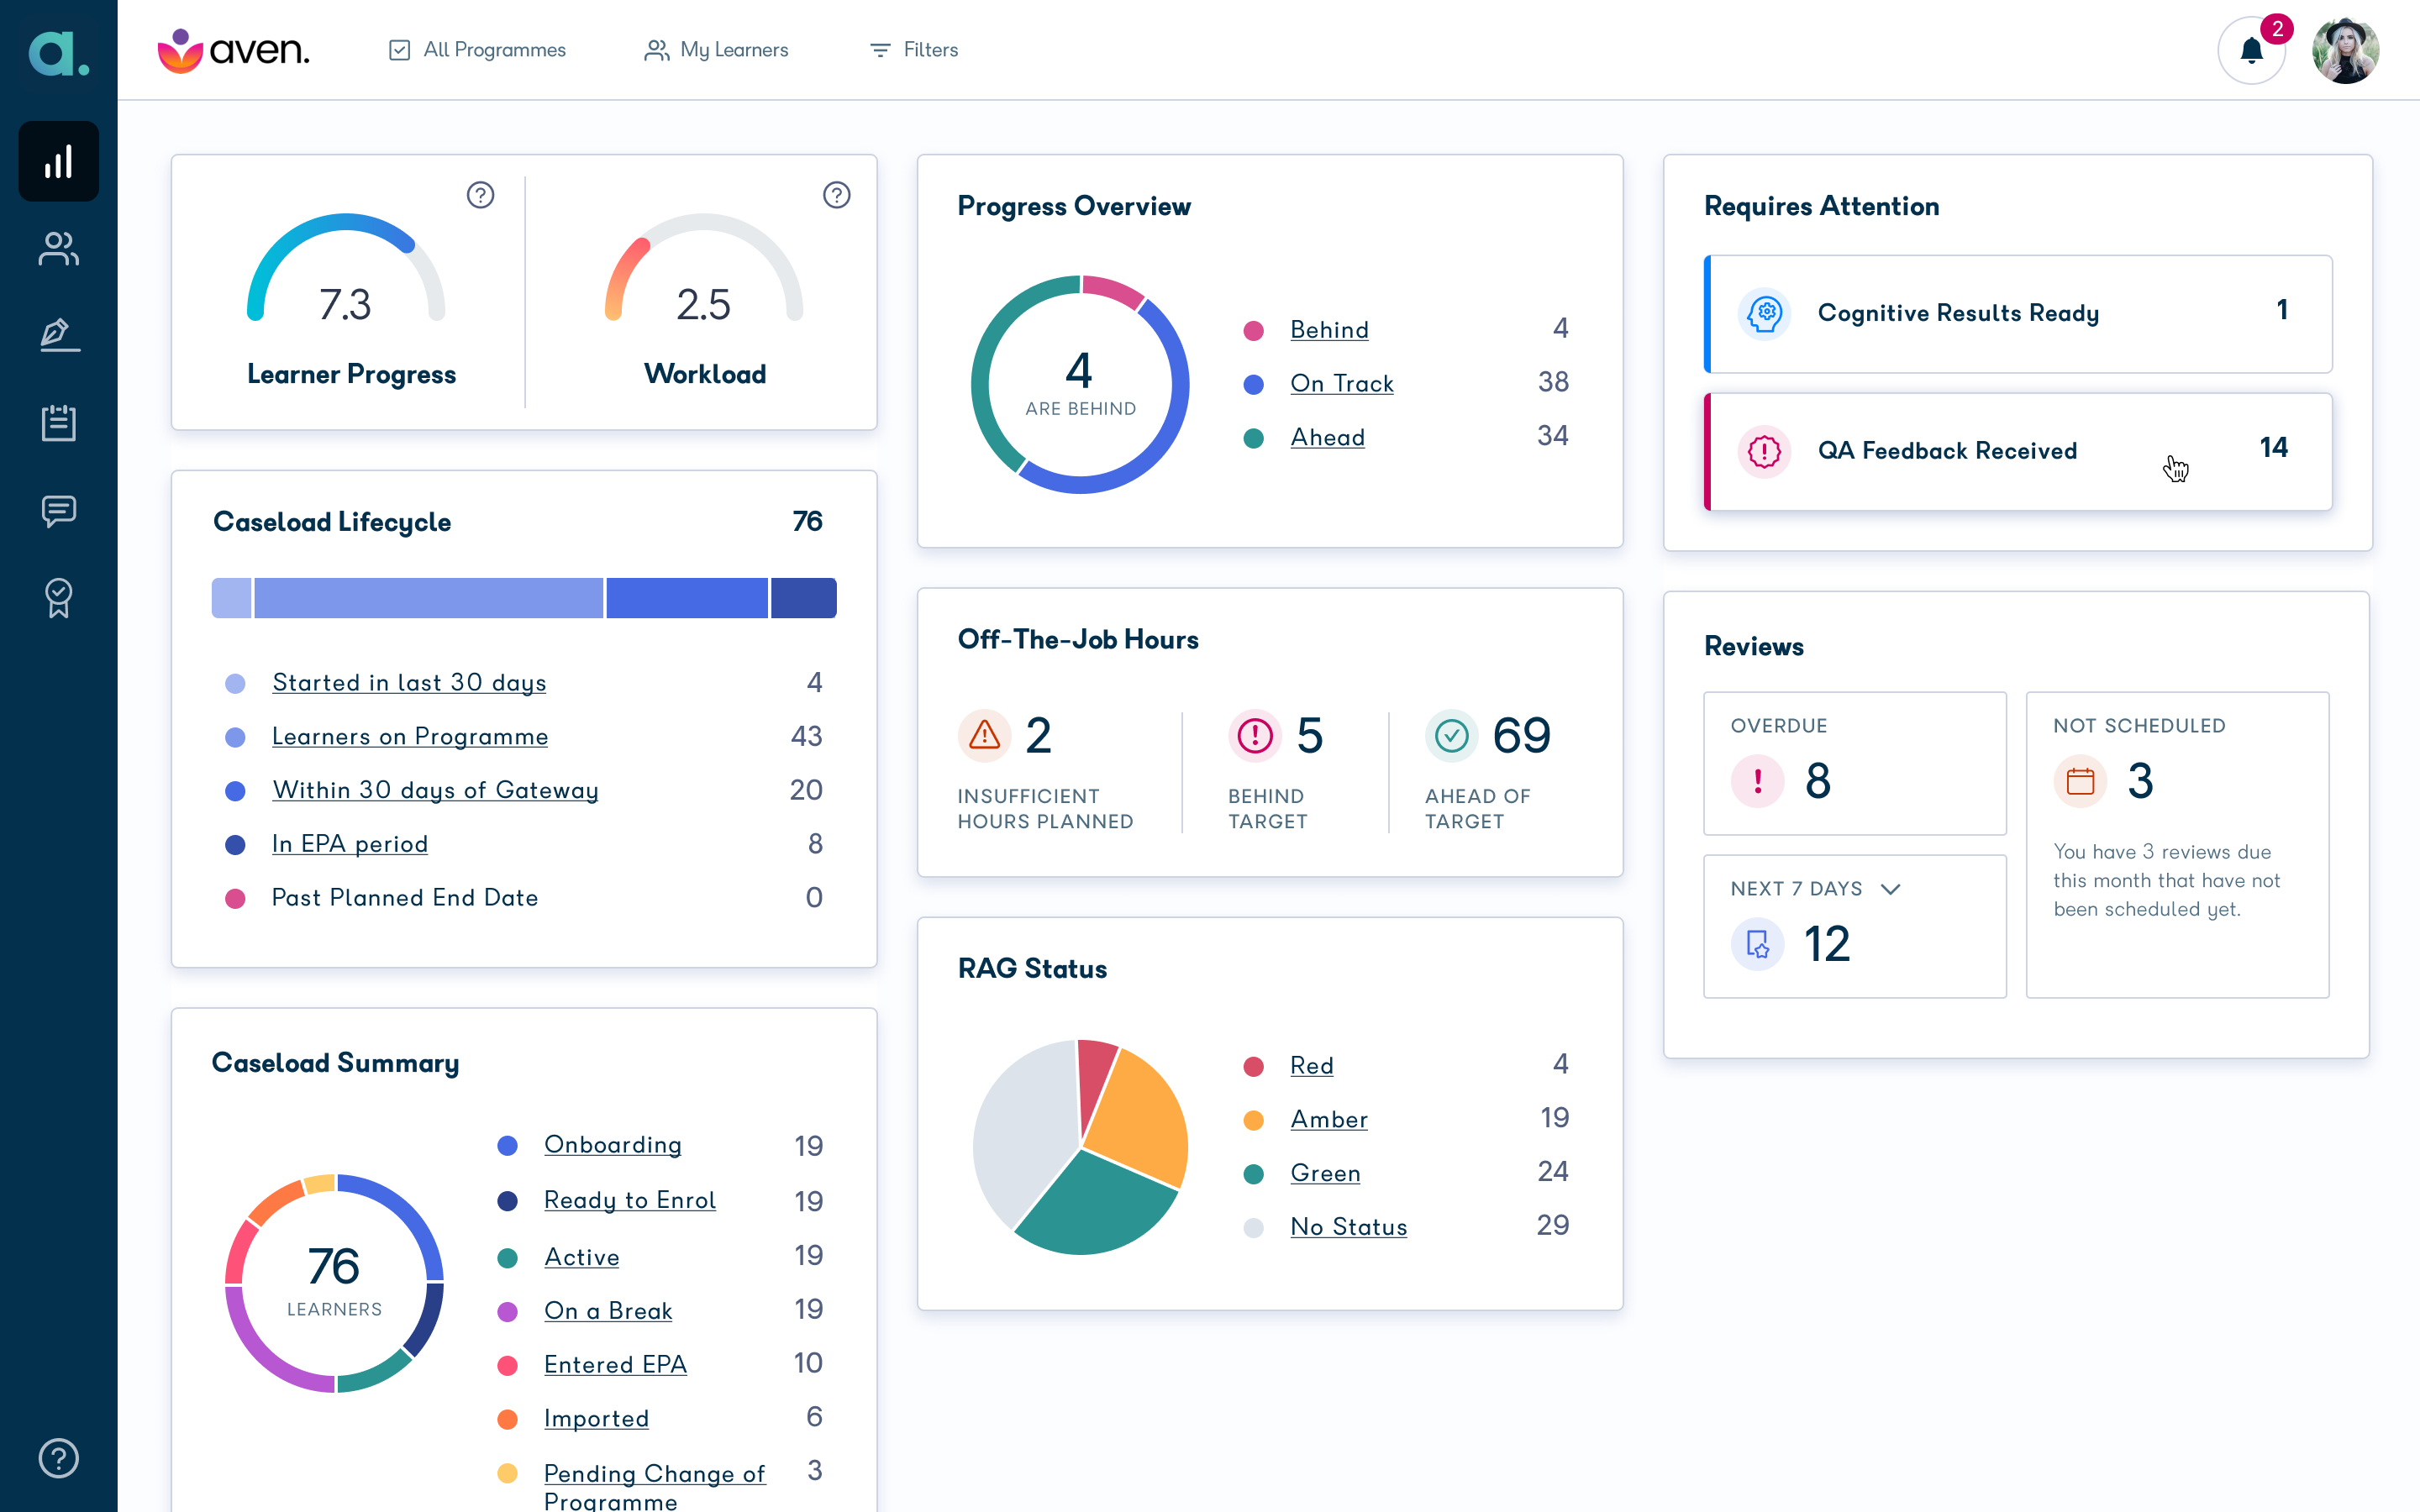
Task: Toggle the All Programmes checkbox
Action: [399, 50]
